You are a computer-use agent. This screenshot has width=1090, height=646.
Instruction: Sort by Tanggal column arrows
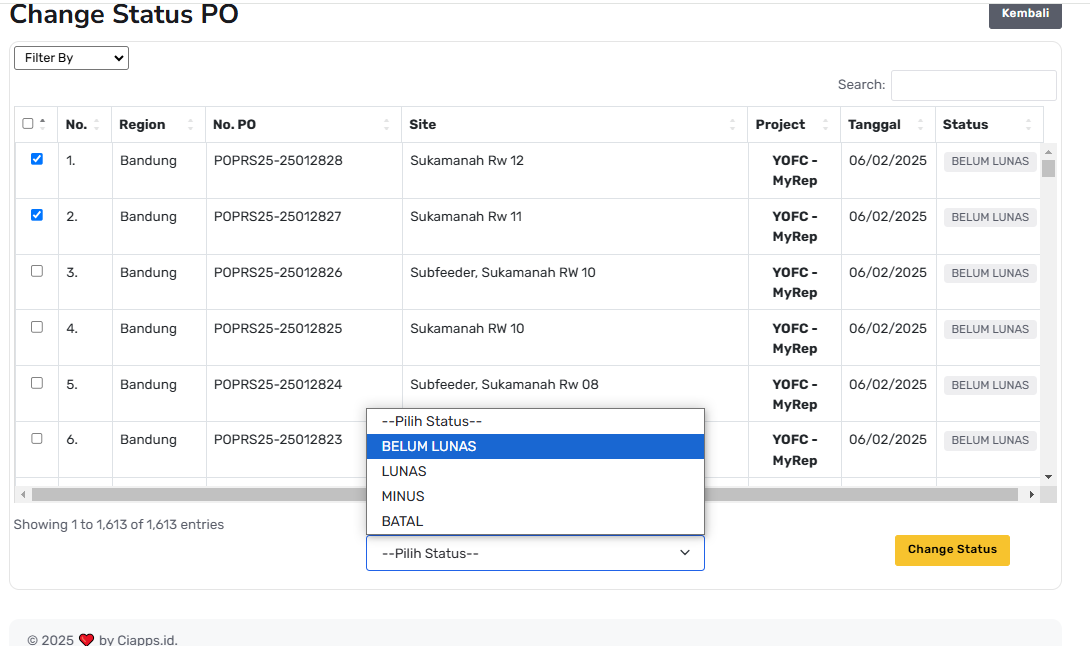tap(920, 125)
